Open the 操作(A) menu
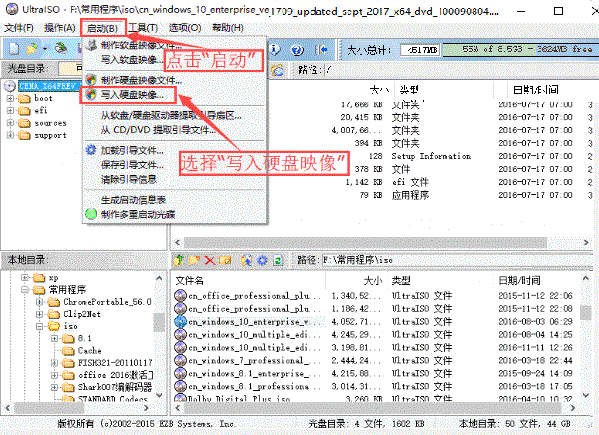The height and width of the screenshot is (435, 599). point(60,28)
